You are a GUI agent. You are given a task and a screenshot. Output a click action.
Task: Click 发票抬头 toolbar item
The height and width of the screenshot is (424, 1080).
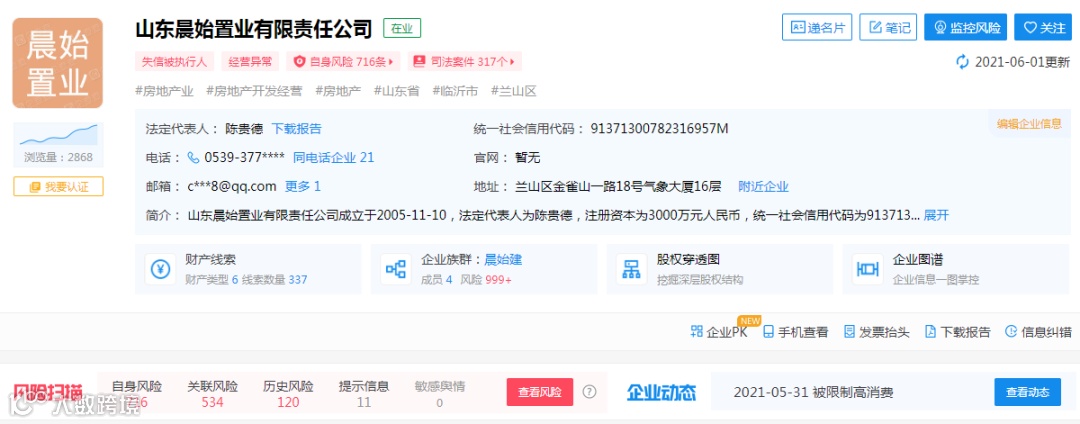(x=877, y=332)
